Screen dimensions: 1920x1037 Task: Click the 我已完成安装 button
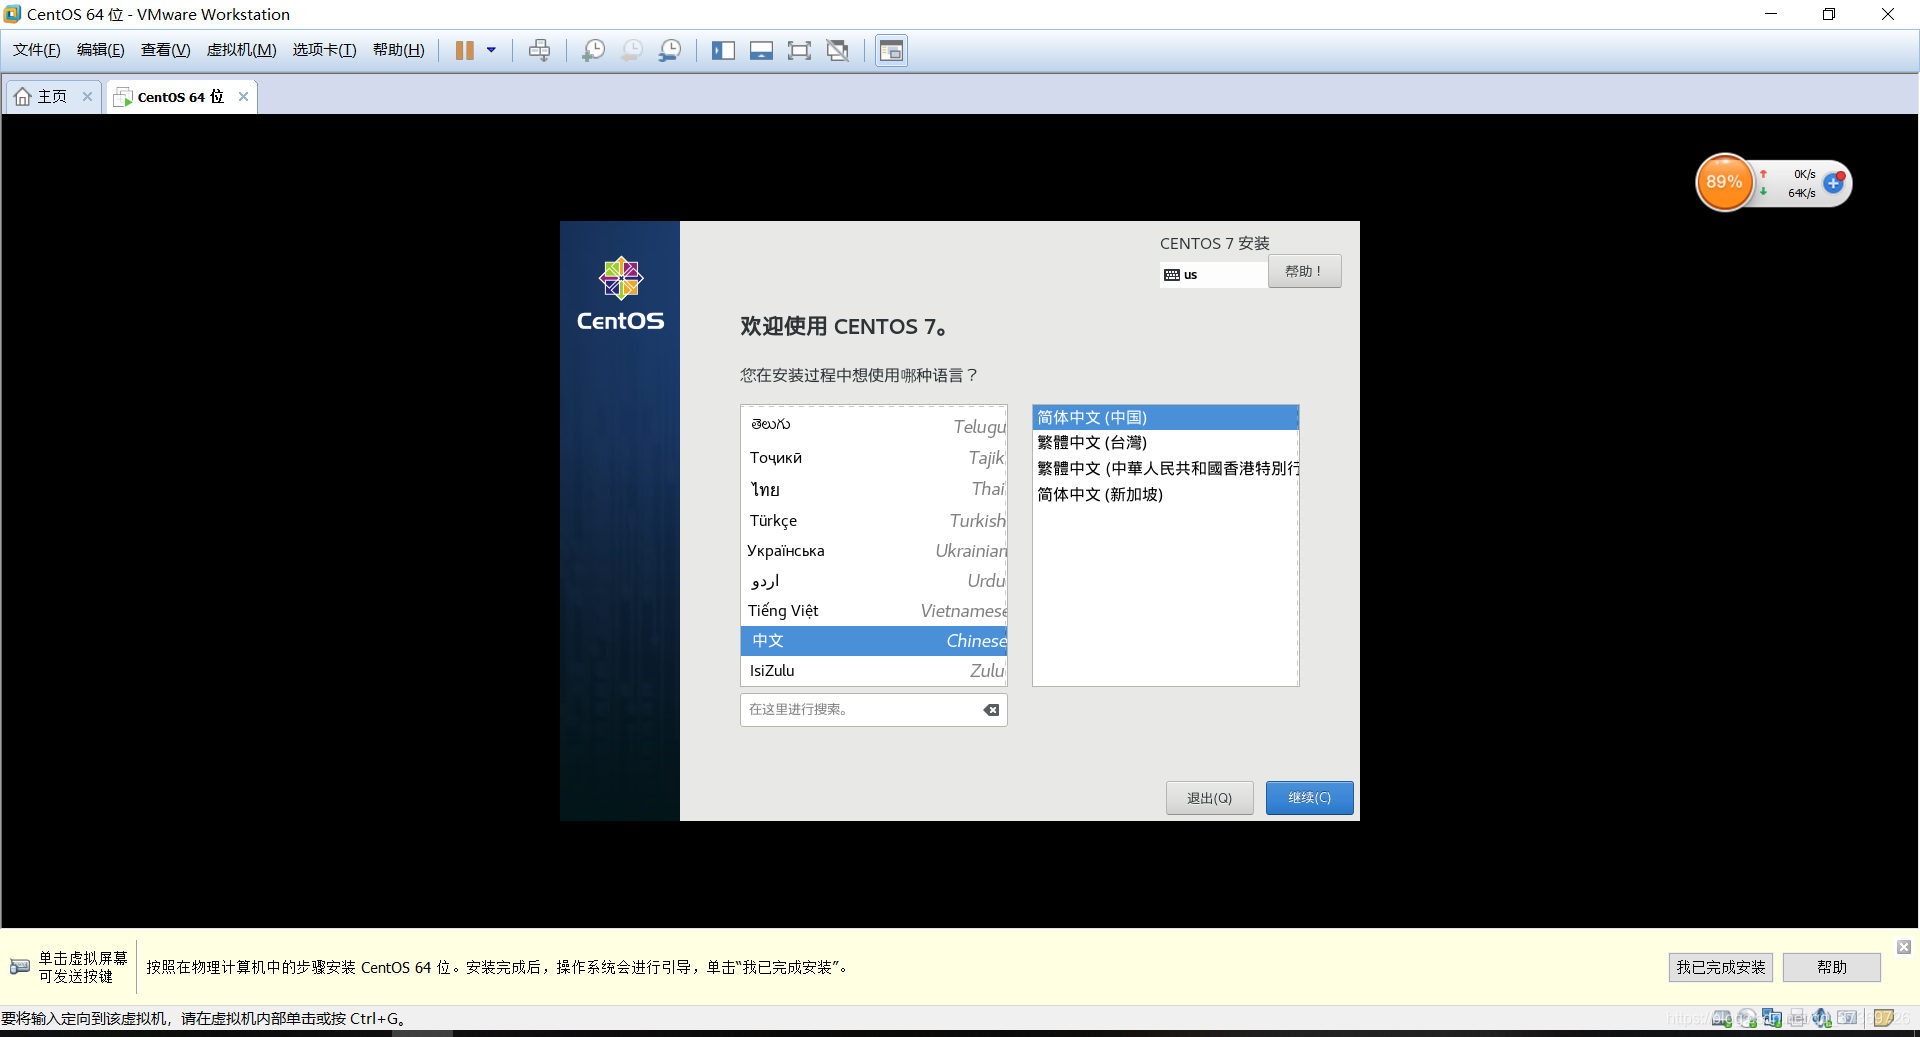click(x=1720, y=967)
